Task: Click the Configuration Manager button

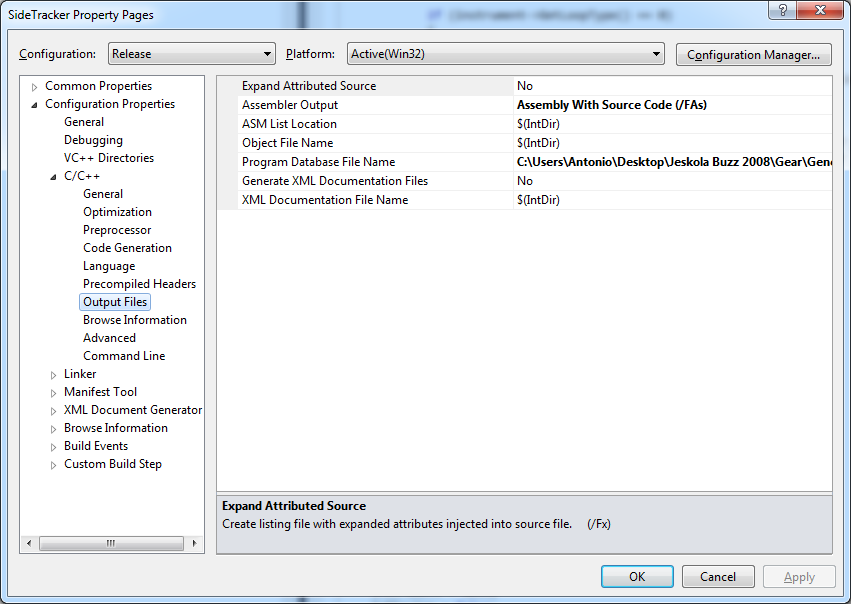Action: tap(753, 55)
